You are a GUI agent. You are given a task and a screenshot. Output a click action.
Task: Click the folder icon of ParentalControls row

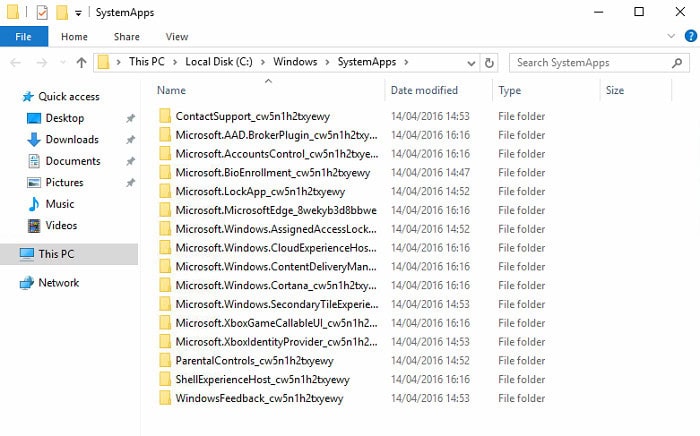click(165, 360)
